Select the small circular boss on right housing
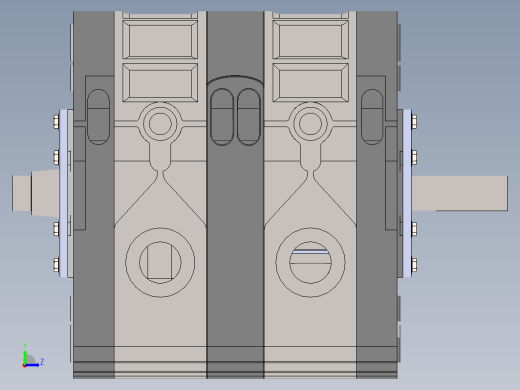Image resolution: width=520 pixels, height=390 pixels. click(310, 124)
